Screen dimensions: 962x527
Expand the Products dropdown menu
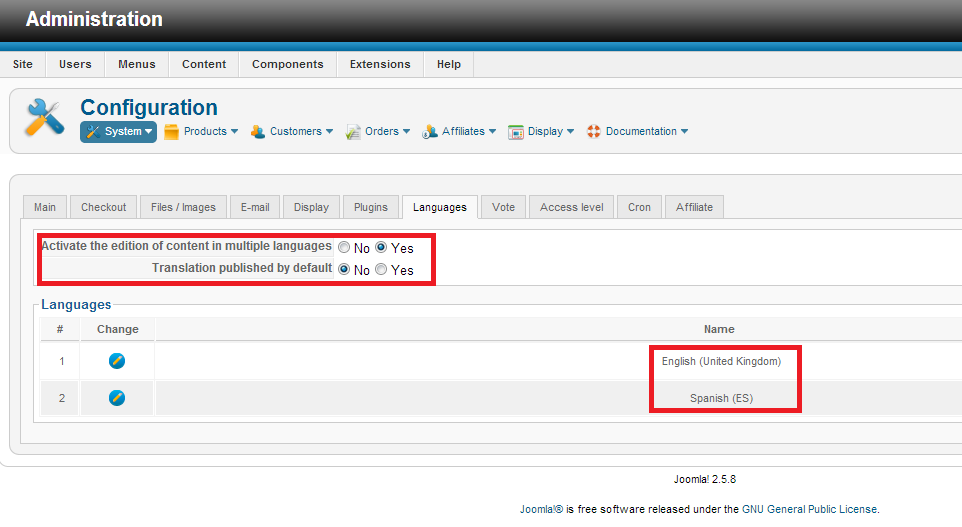pyautogui.click(x=201, y=131)
